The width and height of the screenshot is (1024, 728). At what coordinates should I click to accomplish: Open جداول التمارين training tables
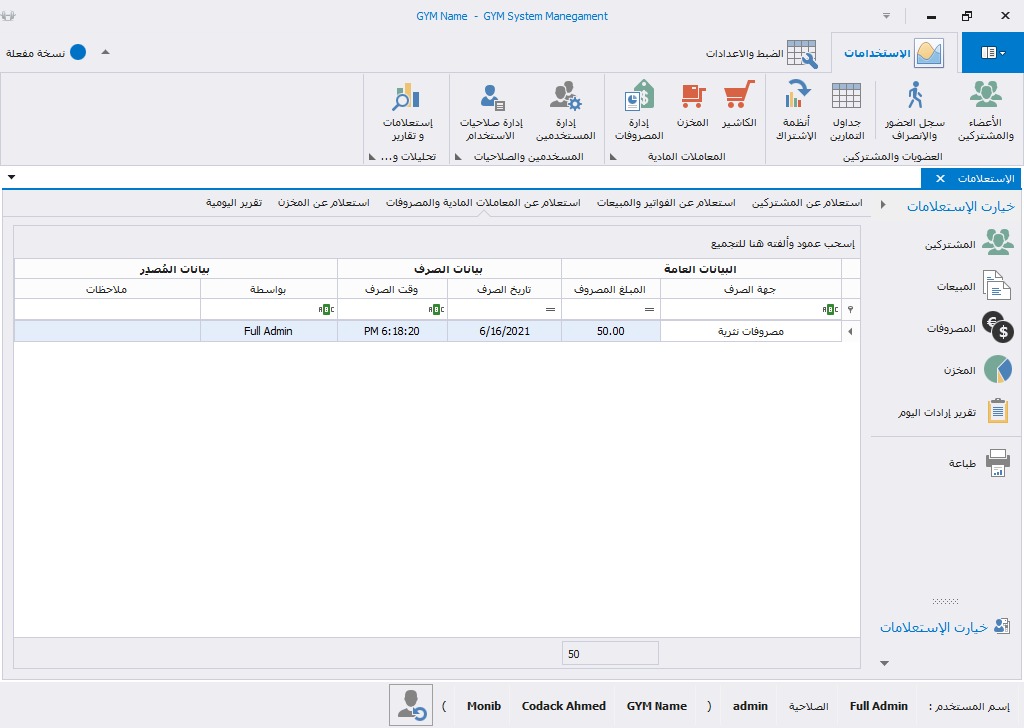tap(846, 110)
